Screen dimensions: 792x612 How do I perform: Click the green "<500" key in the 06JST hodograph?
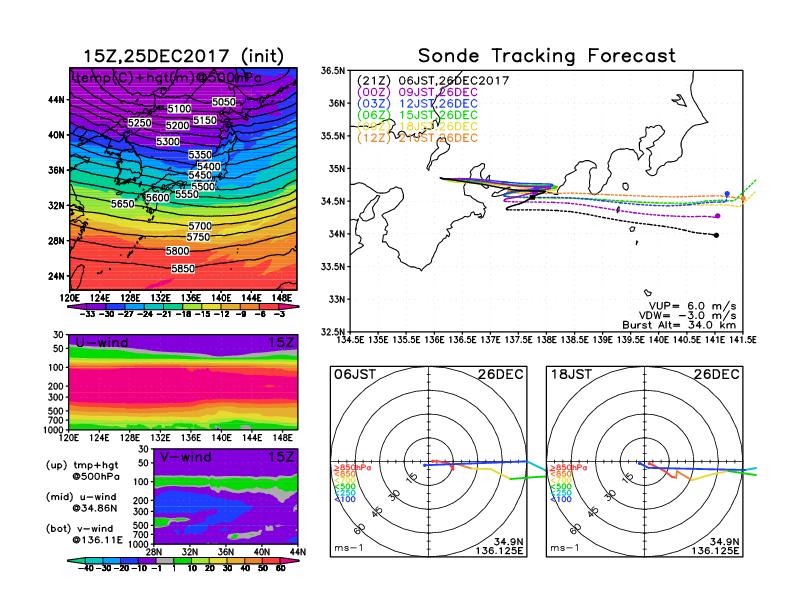coord(345,487)
